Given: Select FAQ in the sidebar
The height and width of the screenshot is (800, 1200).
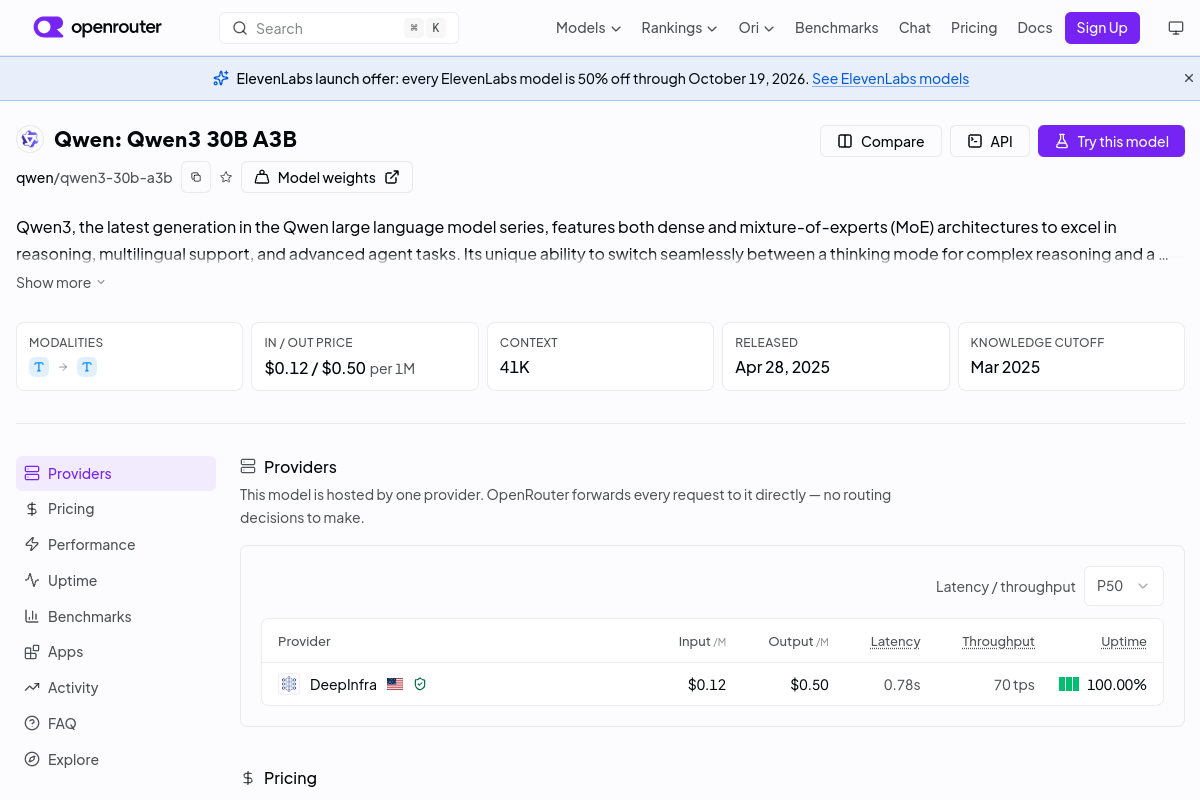Looking at the screenshot, I should pyautogui.click(x=116, y=724).
